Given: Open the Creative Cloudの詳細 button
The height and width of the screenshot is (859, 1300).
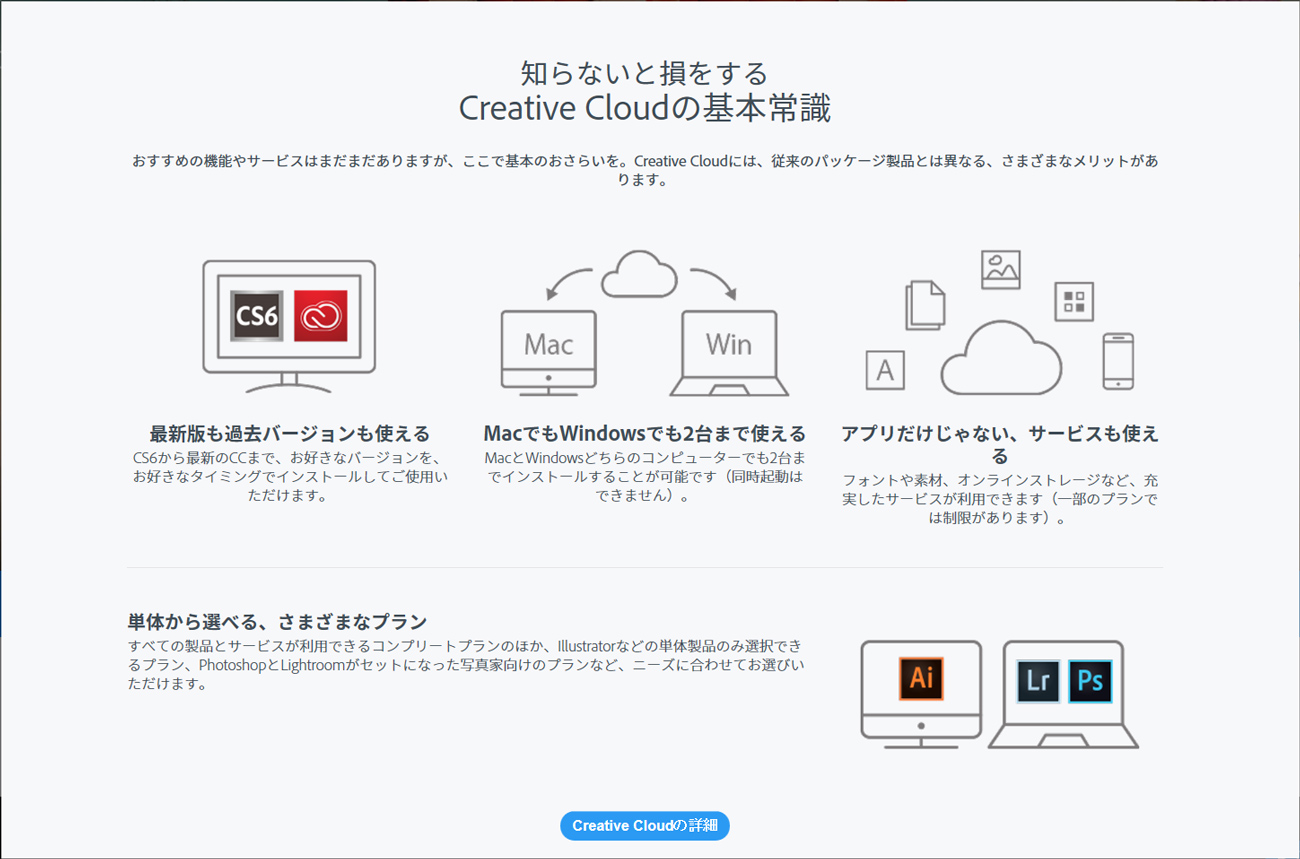Looking at the screenshot, I should (645, 826).
